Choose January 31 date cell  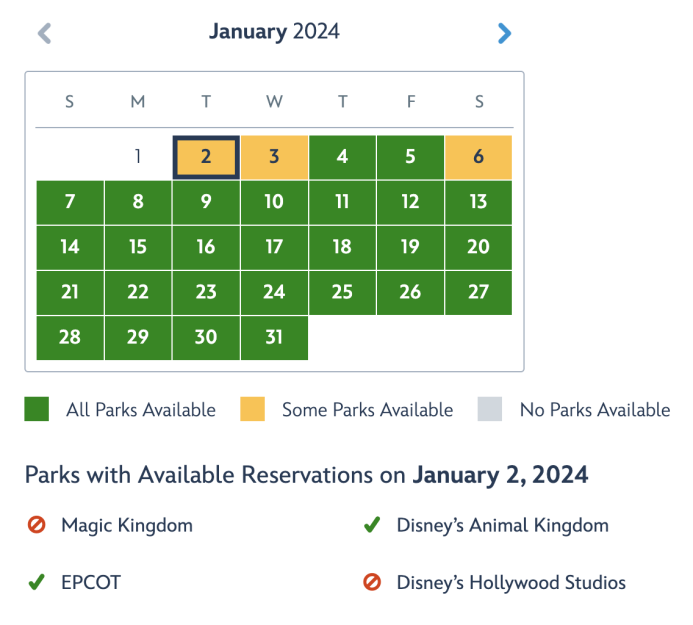274,338
